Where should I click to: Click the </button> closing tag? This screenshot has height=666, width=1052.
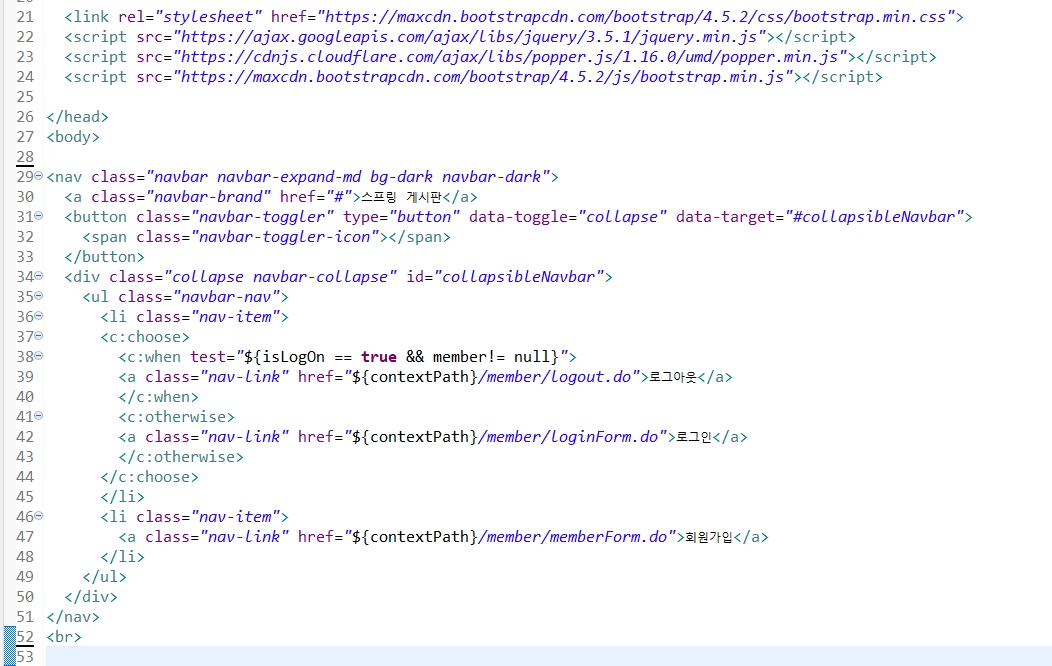pos(105,257)
